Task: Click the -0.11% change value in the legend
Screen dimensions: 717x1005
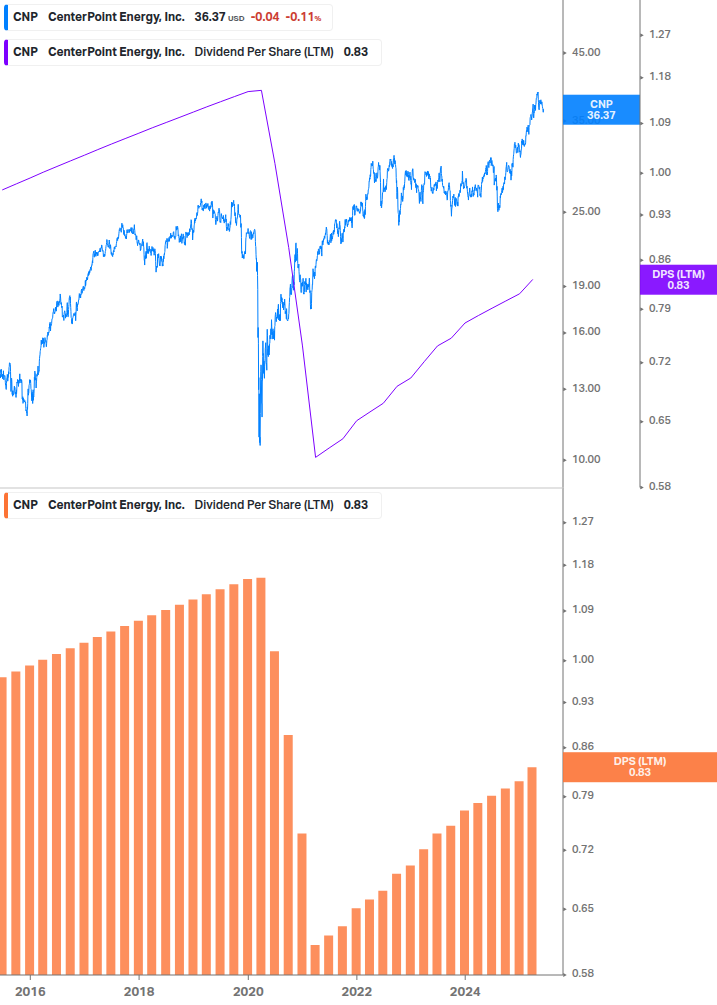Action: [304, 17]
